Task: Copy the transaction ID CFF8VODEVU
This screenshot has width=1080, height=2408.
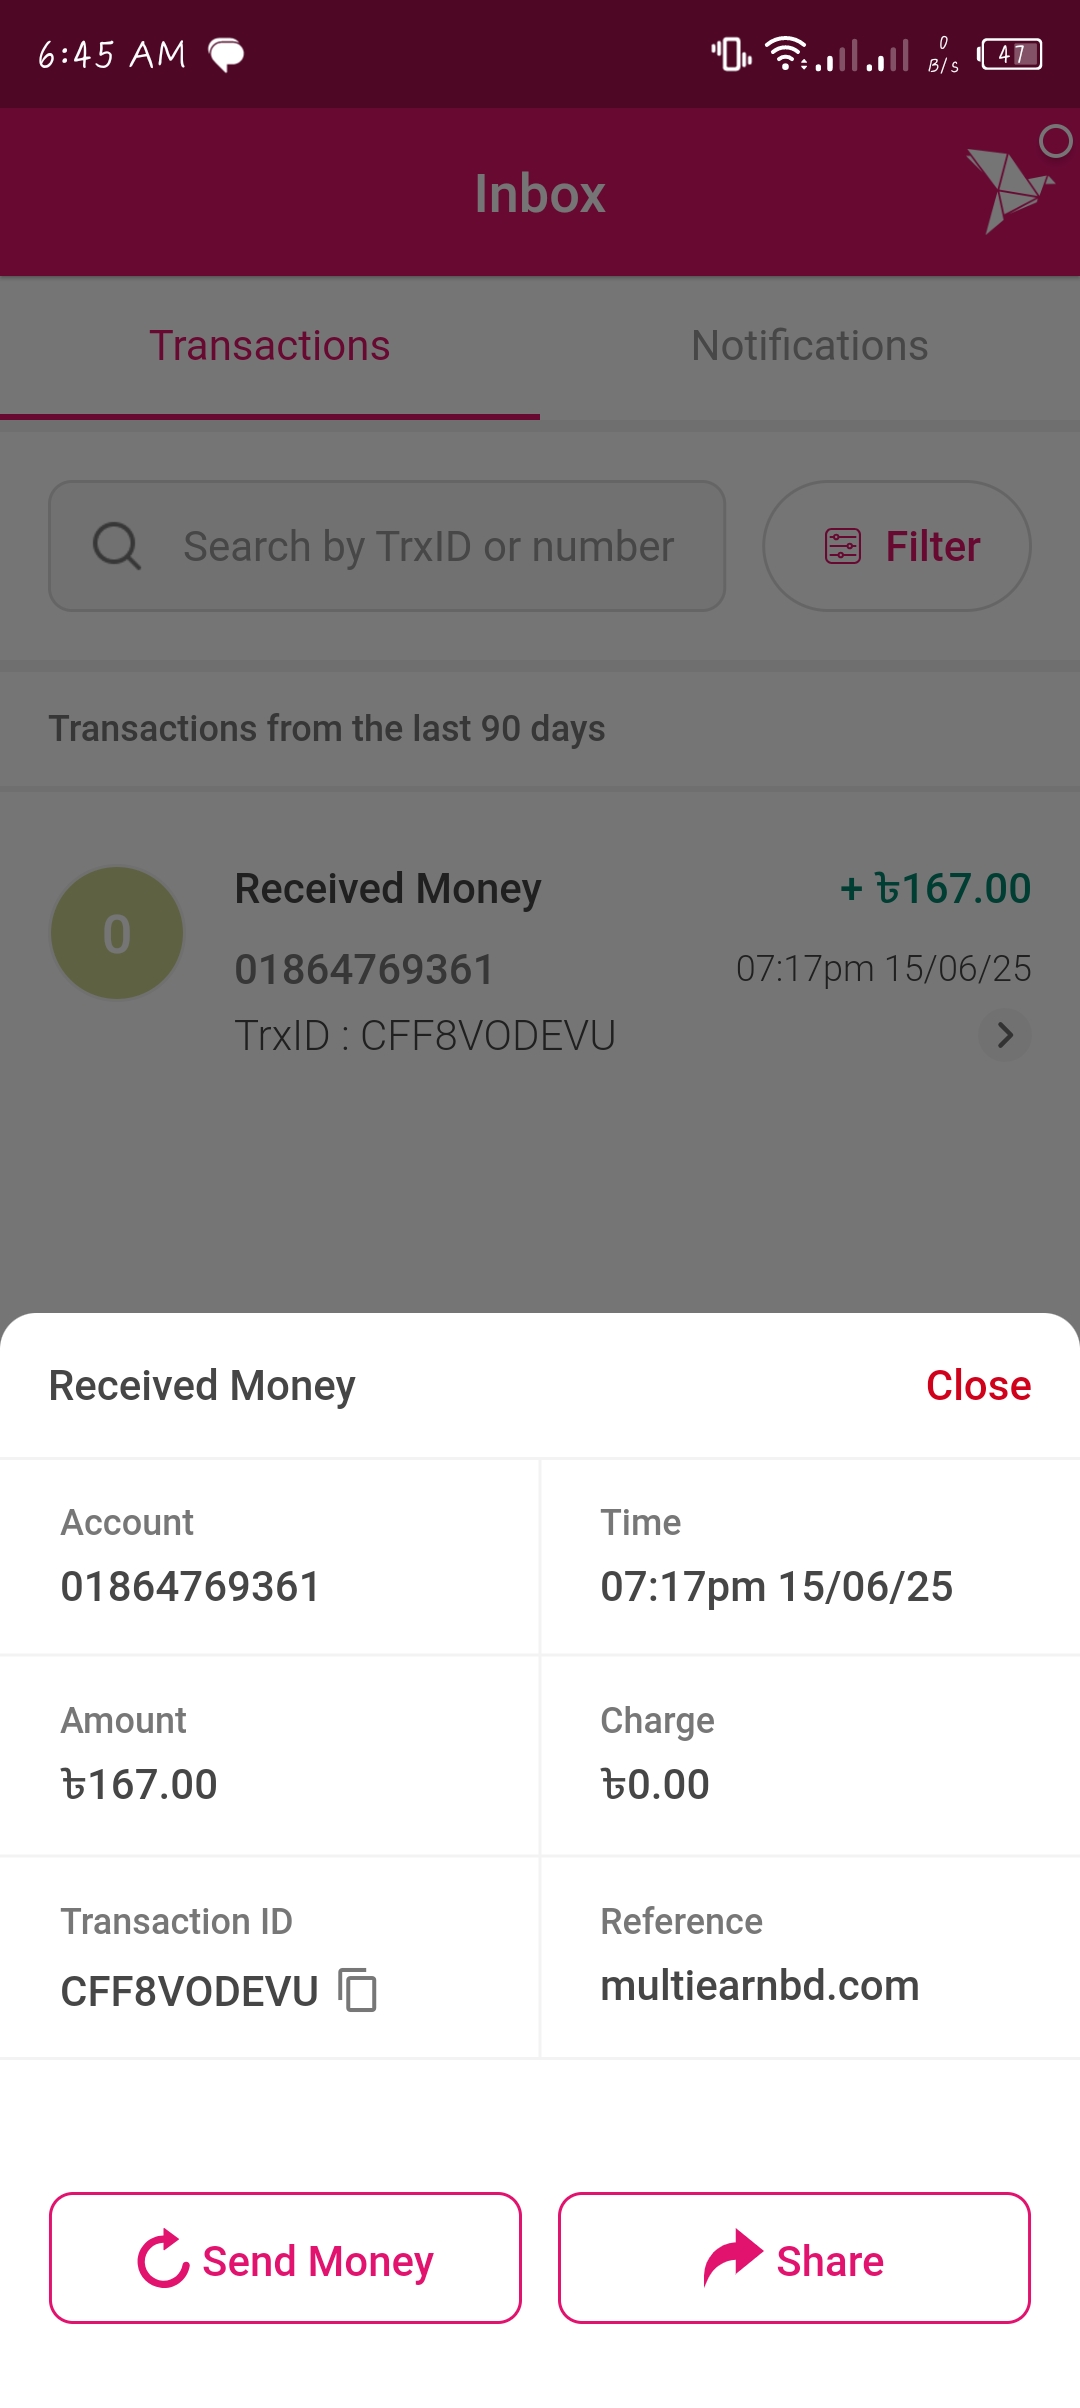Action: click(x=358, y=1989)
